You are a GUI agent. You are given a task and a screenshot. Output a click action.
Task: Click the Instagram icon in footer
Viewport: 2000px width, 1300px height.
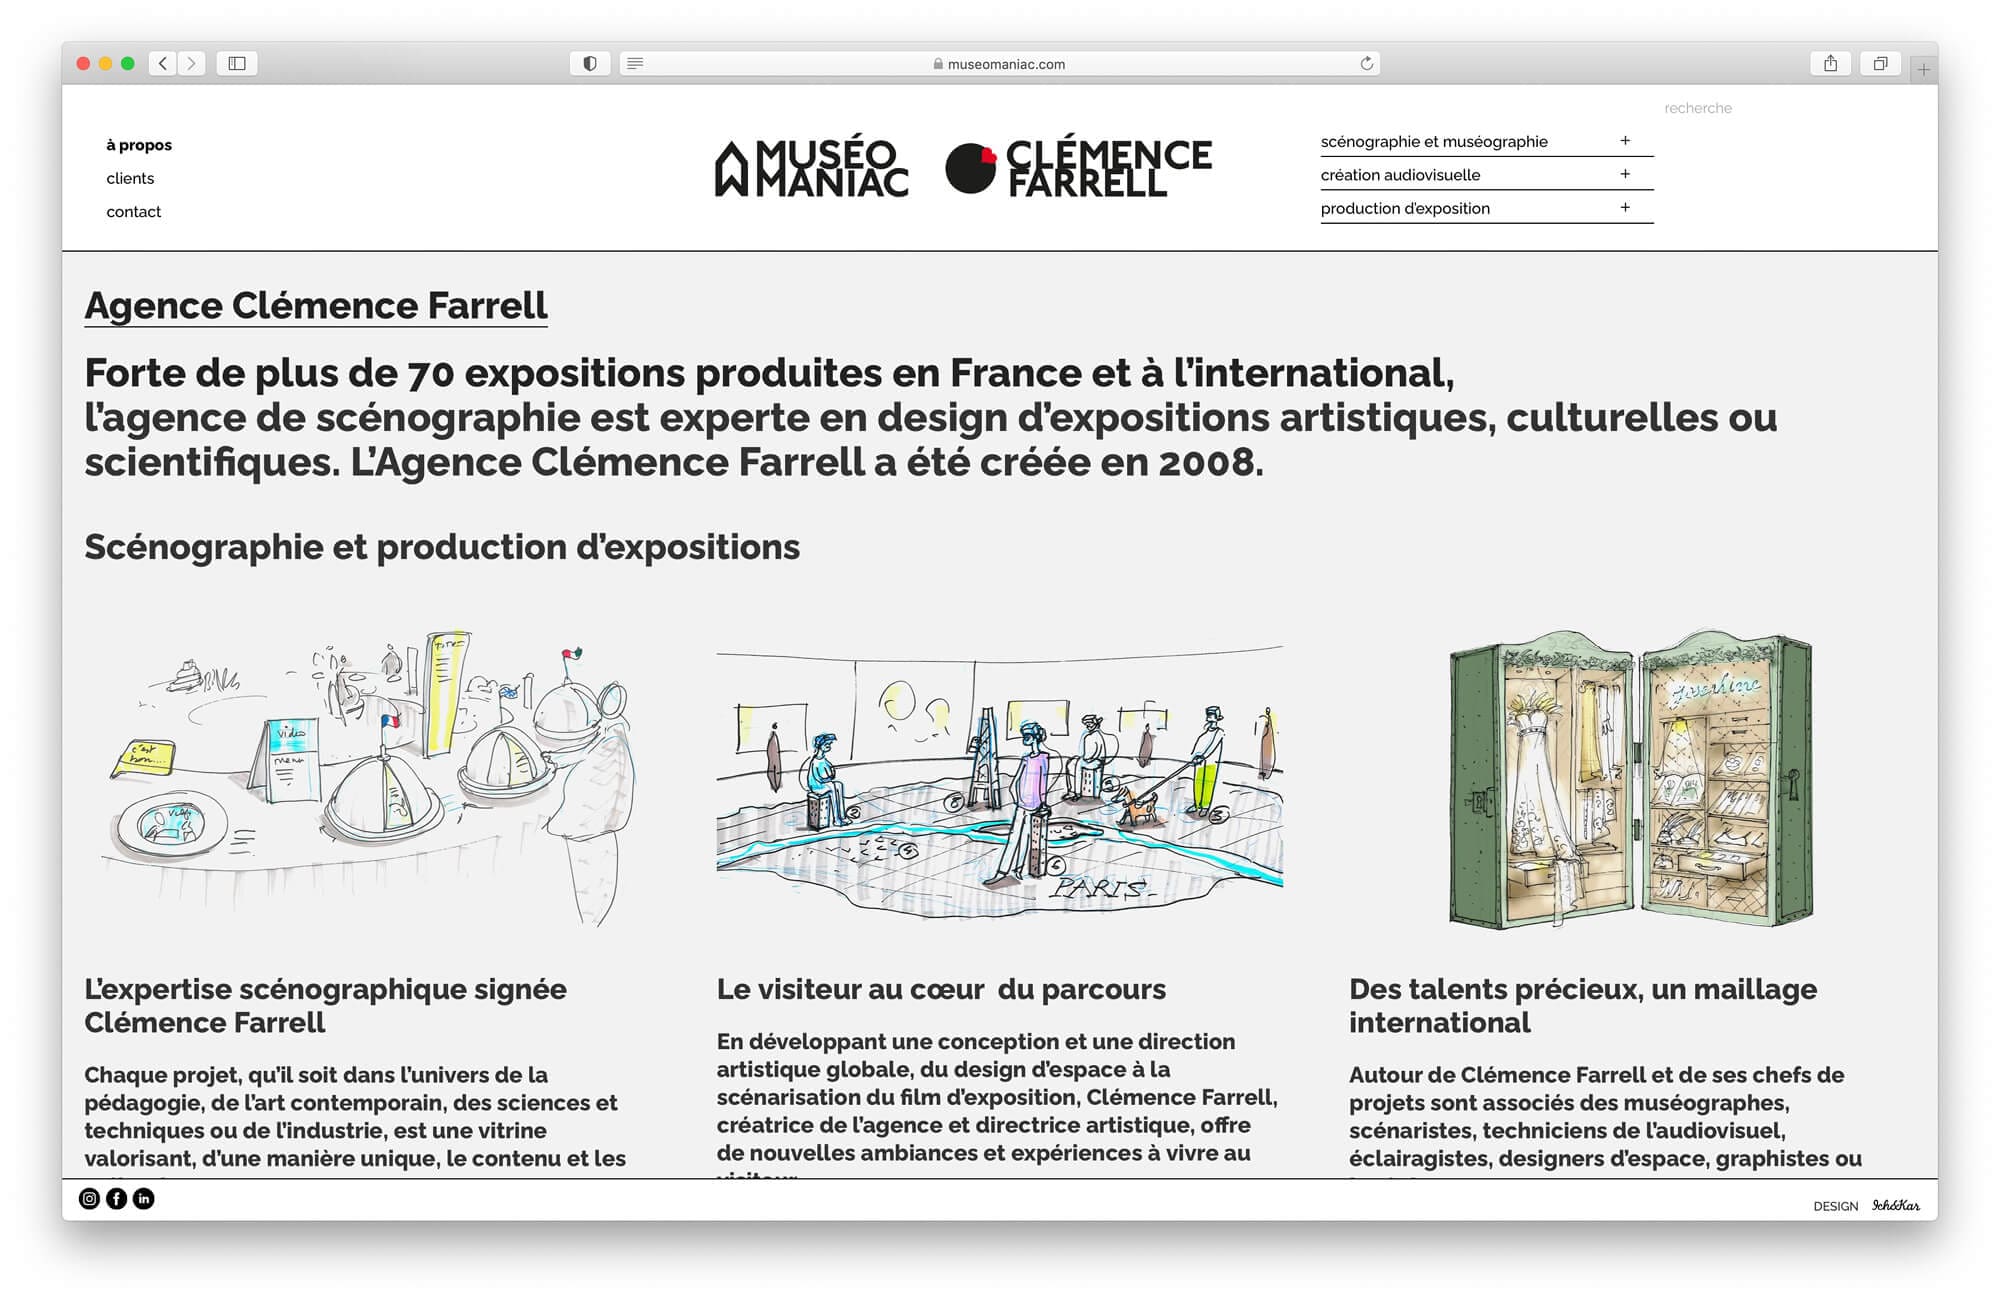coord(89,1198)
